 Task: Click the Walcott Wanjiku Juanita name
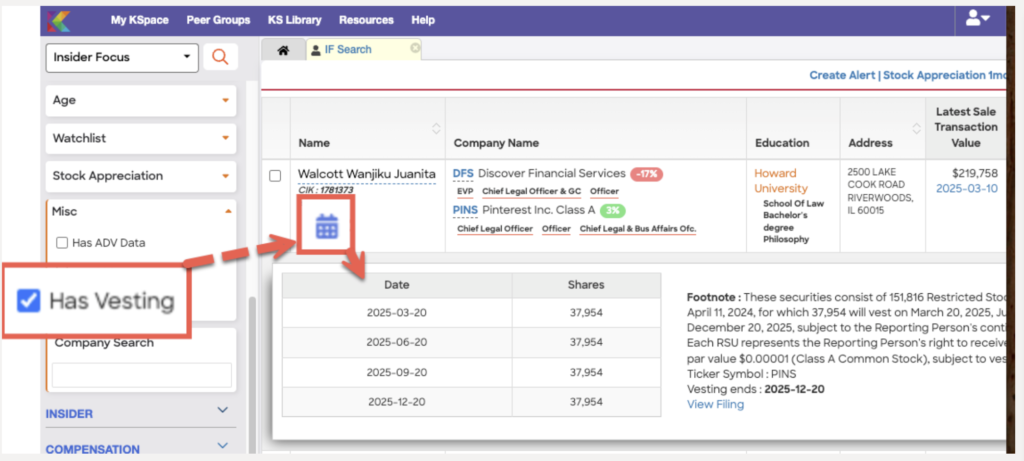point(366,174)
